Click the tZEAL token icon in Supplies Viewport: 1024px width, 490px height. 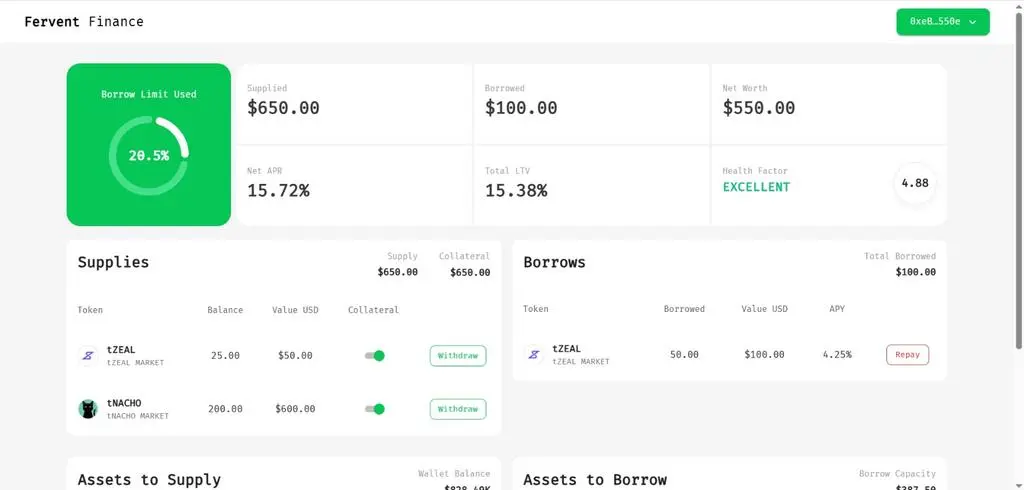[x=88, y=356]
